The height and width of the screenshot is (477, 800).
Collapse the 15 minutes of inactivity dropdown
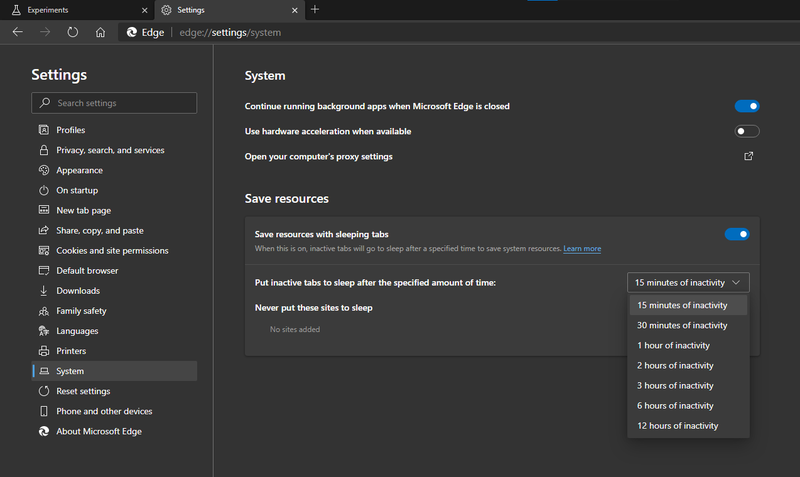(x=688, y=283)
